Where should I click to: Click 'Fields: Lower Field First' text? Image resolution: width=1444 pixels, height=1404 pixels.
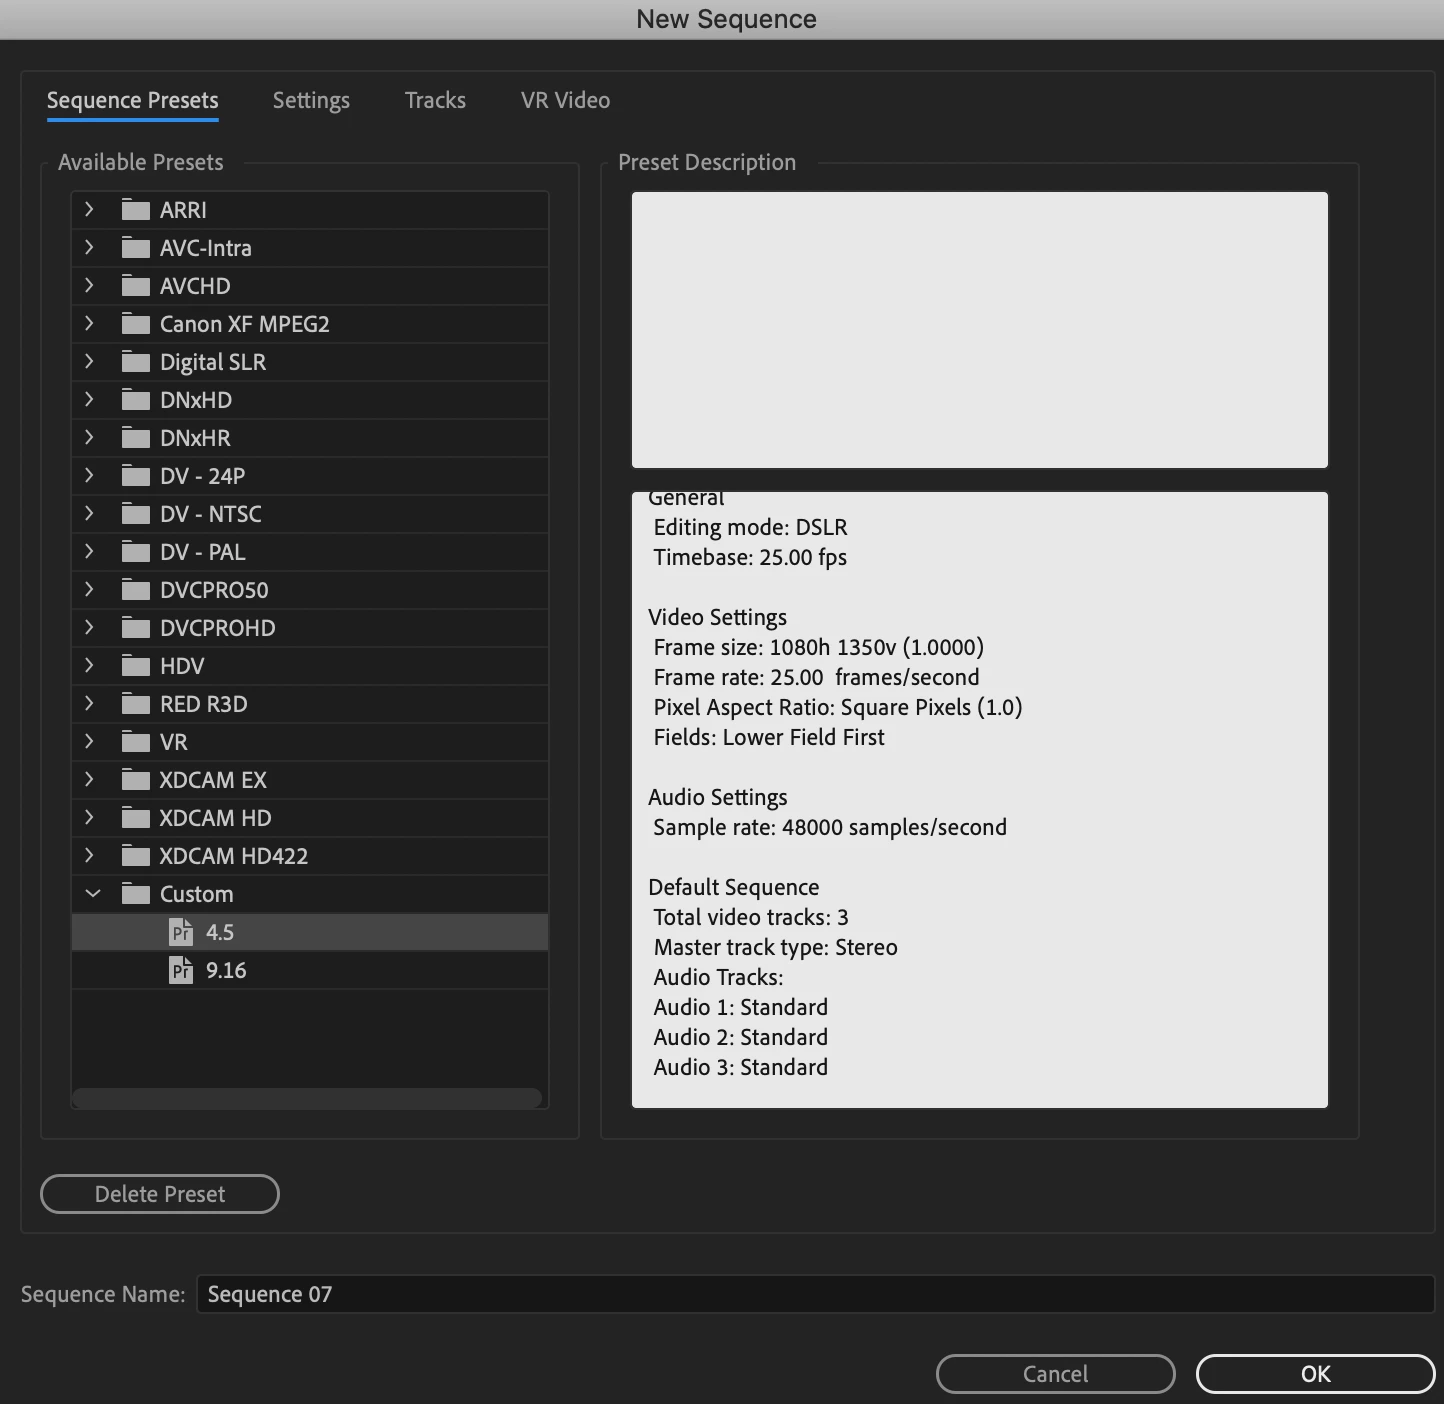[769, 738]
